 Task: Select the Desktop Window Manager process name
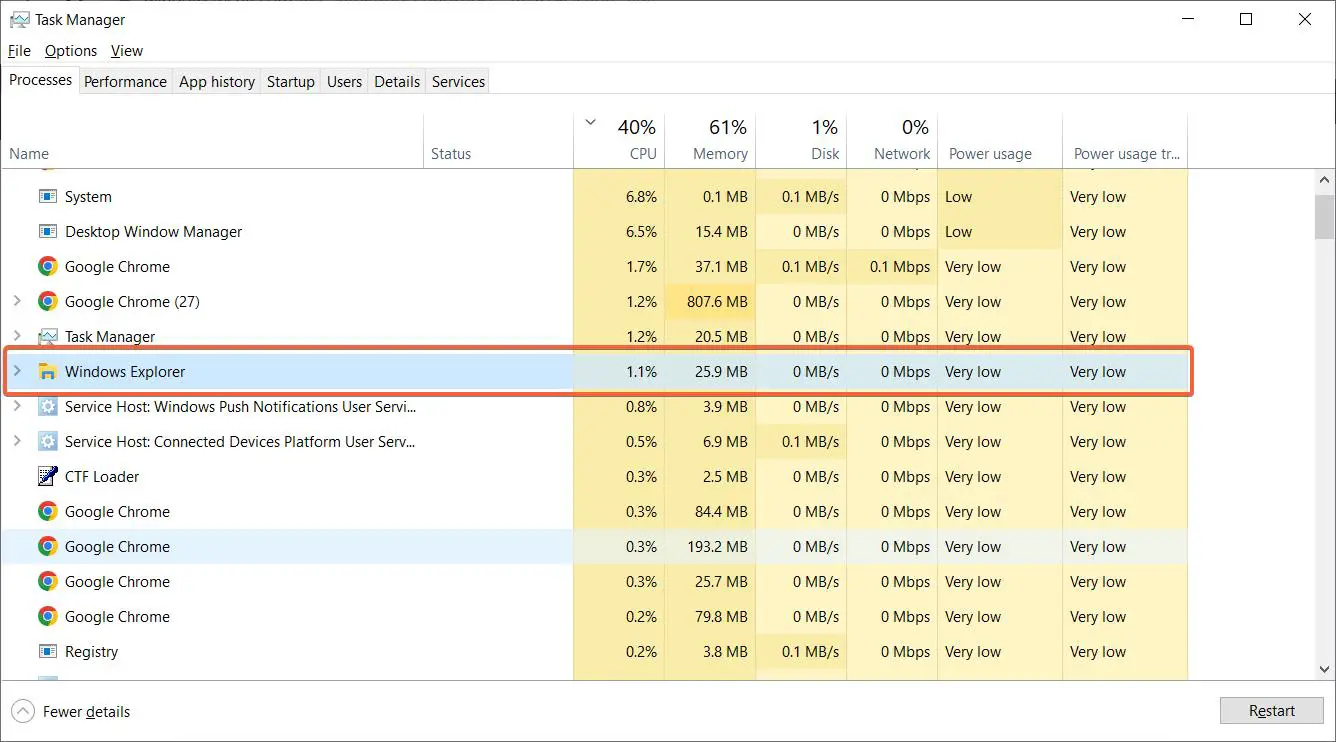point(153,232)
